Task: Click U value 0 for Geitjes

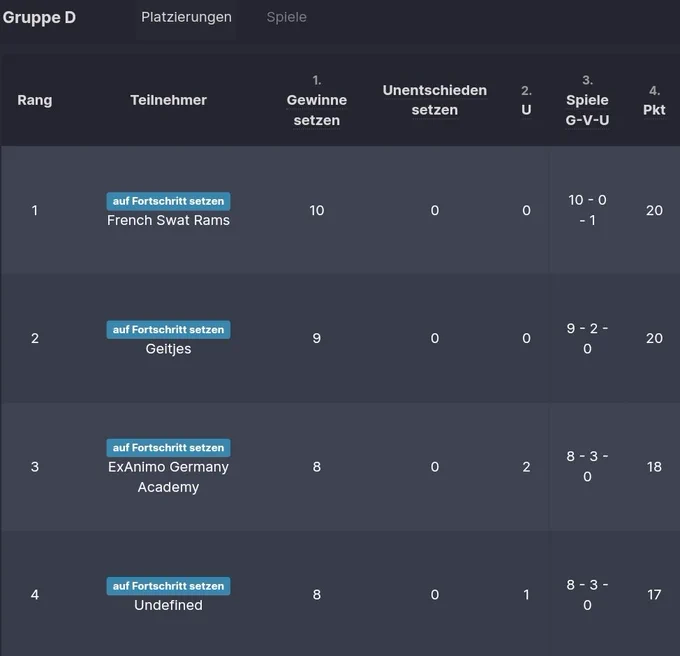Action: 526,338
